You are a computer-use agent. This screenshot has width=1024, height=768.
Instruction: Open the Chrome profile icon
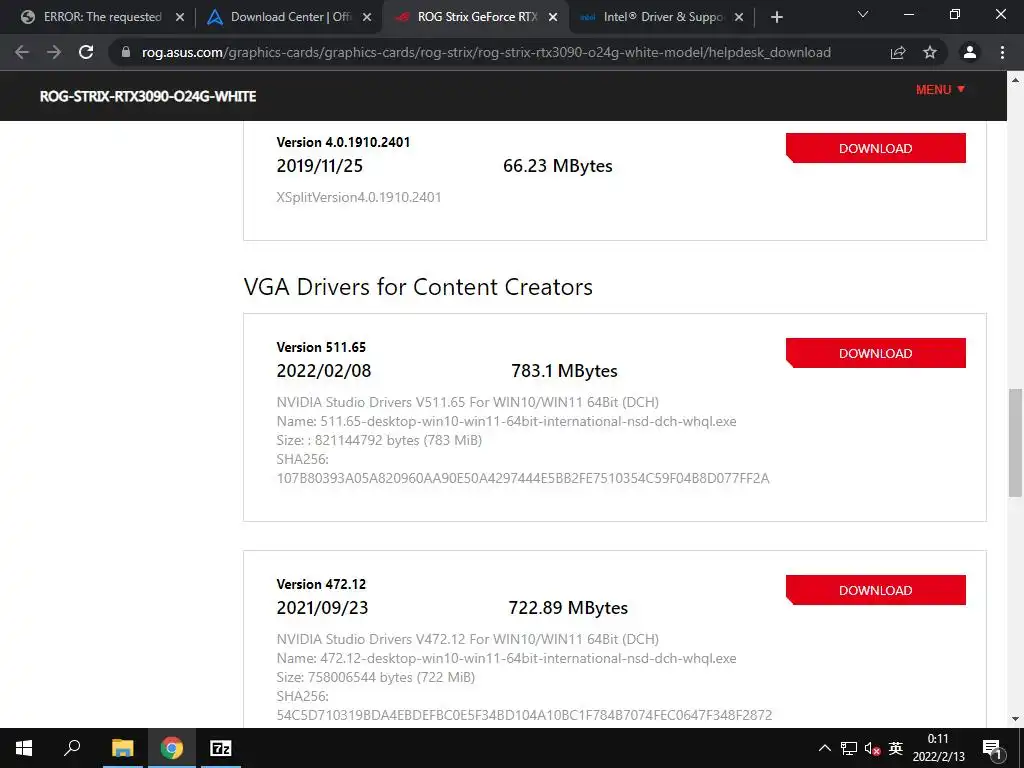[970, 52]
